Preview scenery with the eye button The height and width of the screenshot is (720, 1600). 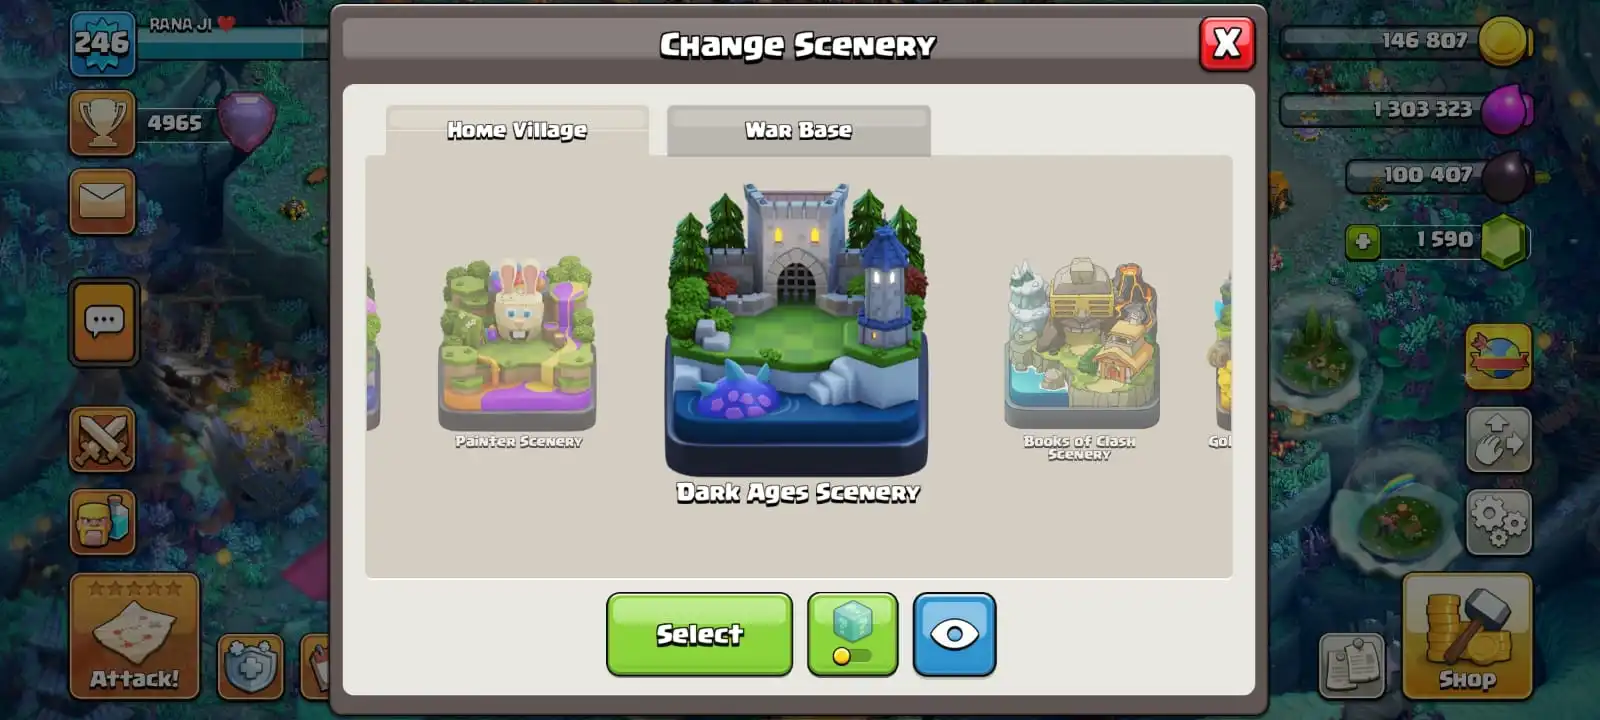tap(954, 634)
